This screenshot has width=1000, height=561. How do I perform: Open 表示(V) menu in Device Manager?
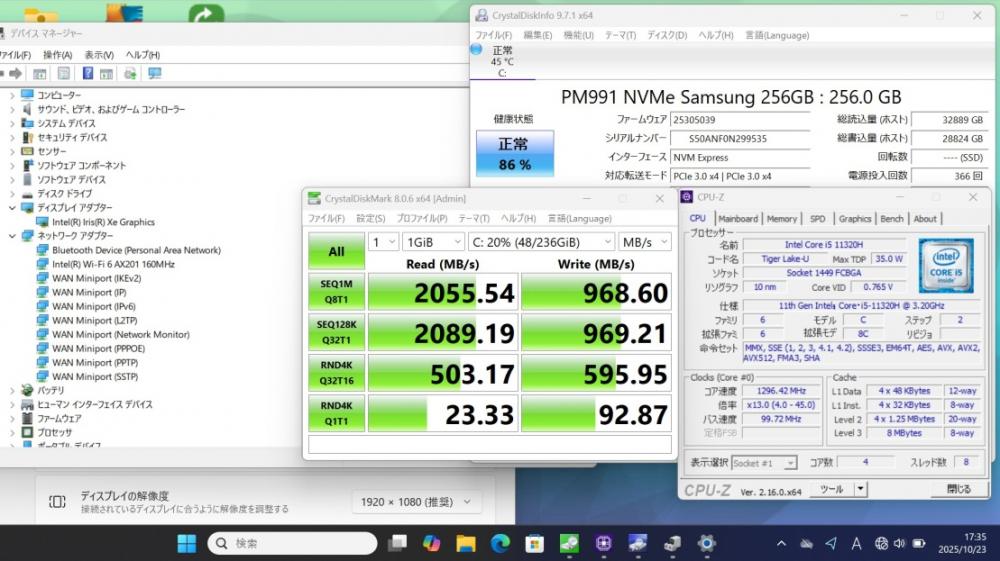(99, 55)
